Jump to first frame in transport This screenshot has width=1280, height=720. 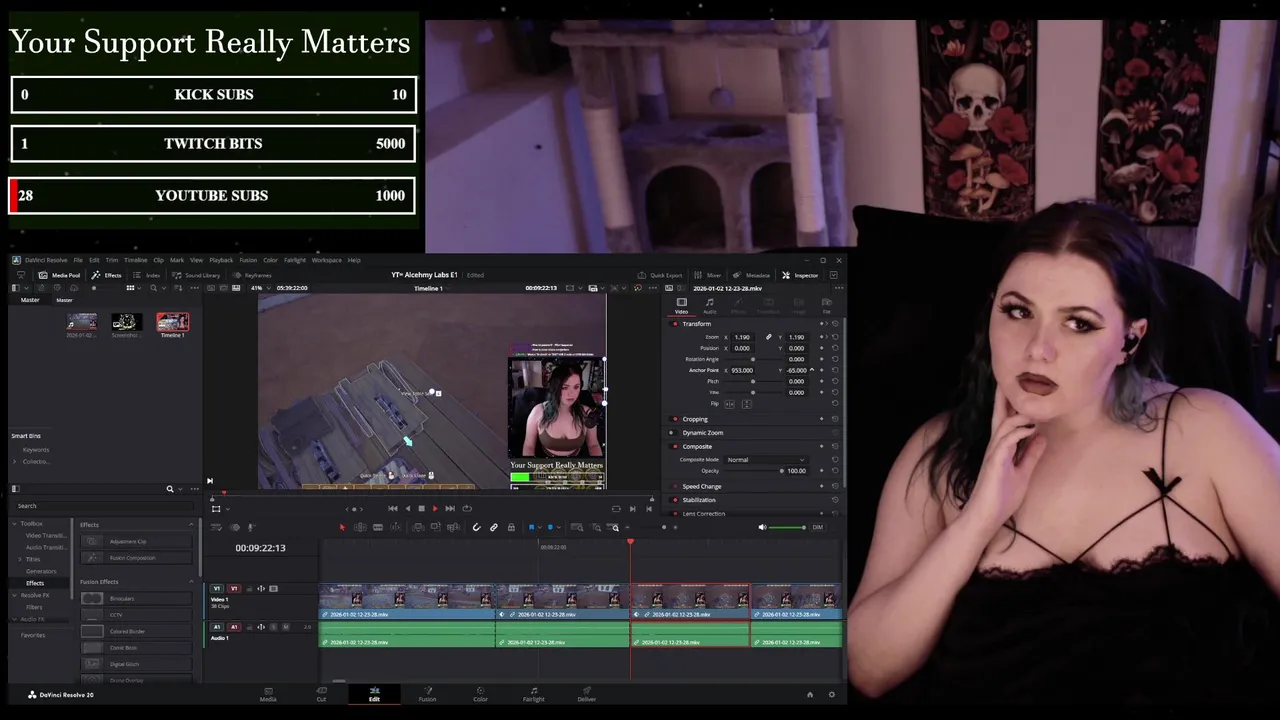(x=392, y=509)
